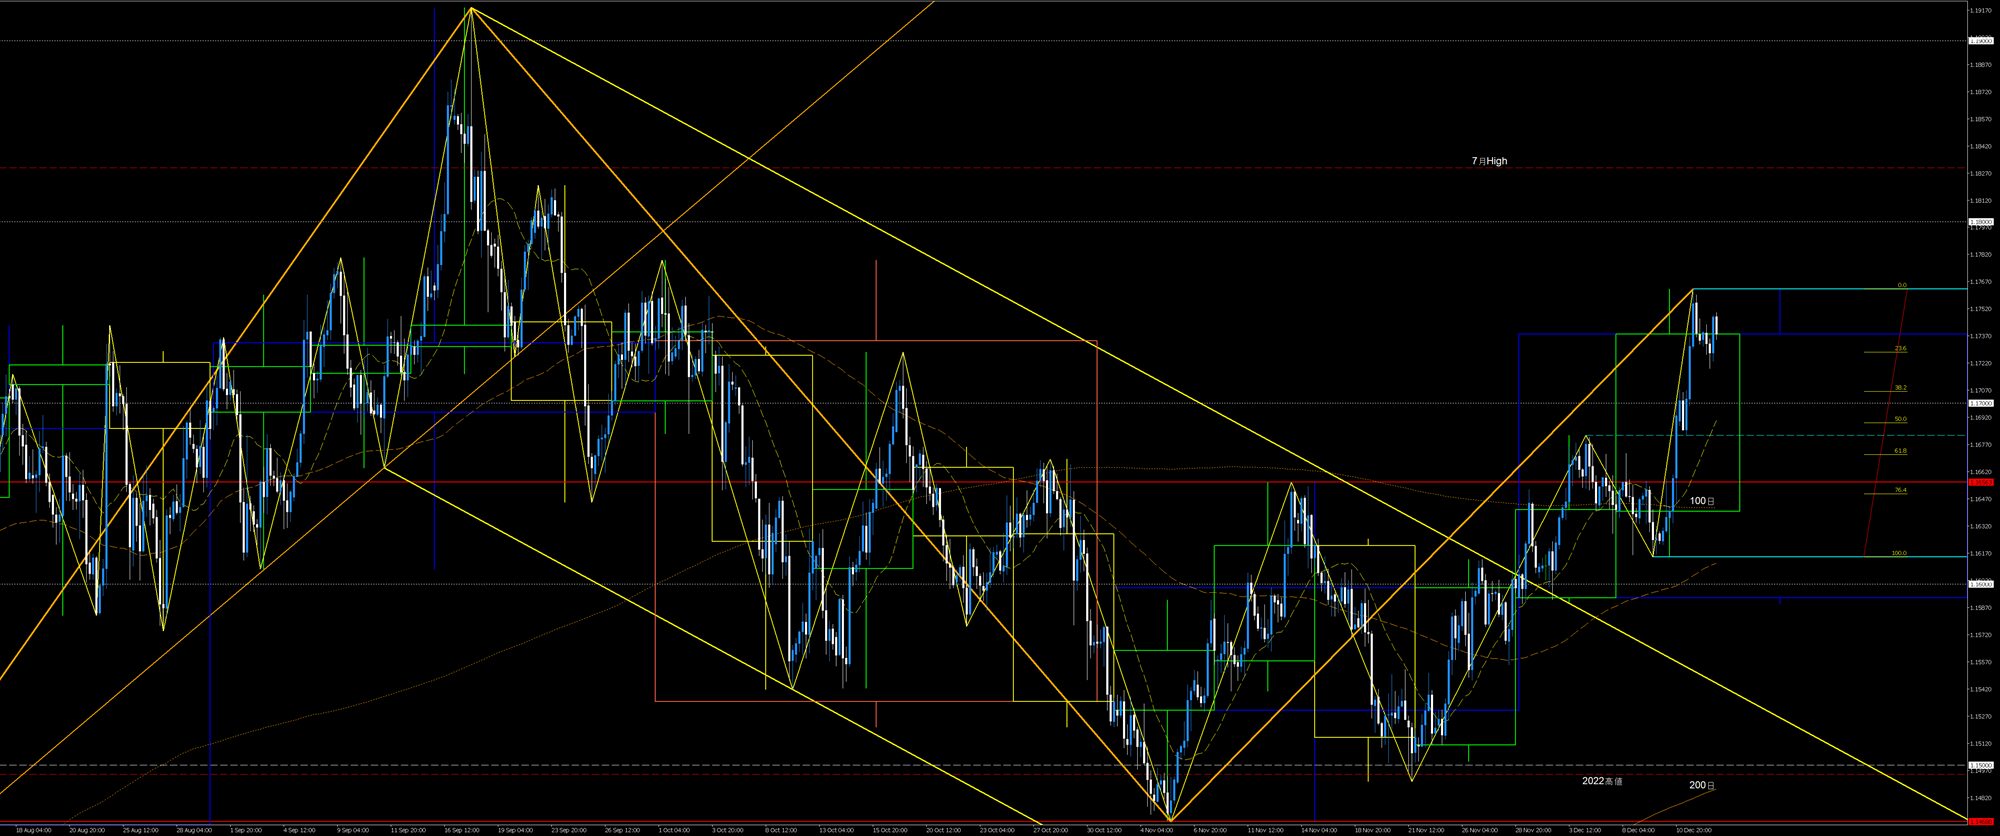
Task: Click the Fibonacci 0.0 level label
Action: point(1902,285)
